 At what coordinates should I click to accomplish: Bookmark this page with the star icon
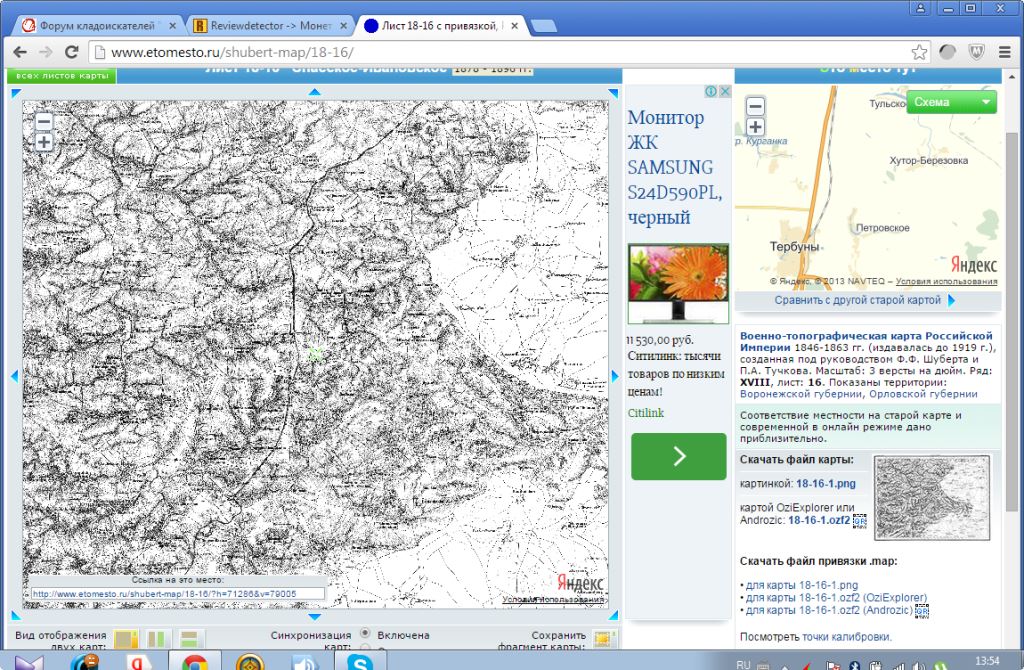919,52
